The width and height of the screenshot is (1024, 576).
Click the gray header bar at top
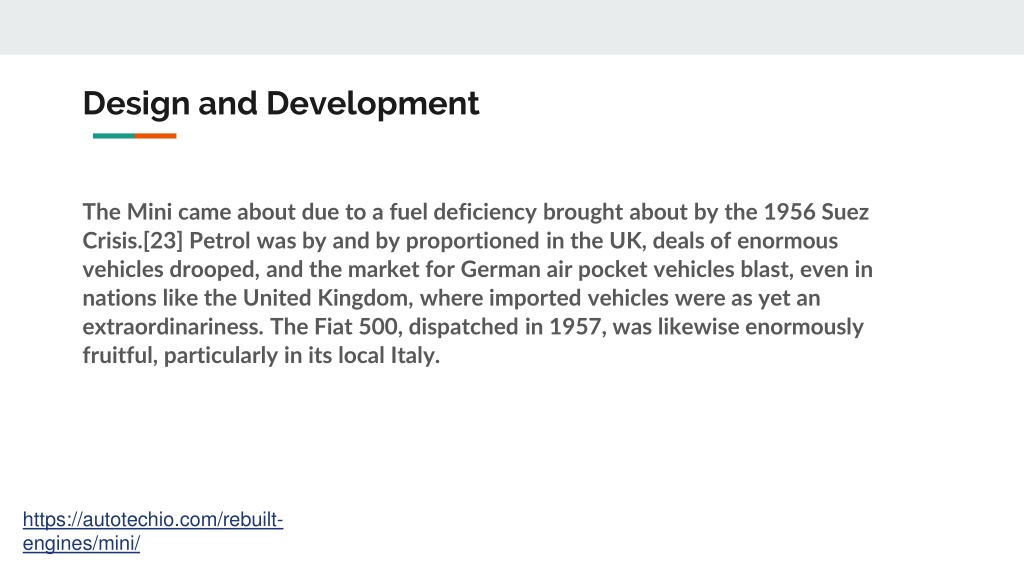[512, 27]
